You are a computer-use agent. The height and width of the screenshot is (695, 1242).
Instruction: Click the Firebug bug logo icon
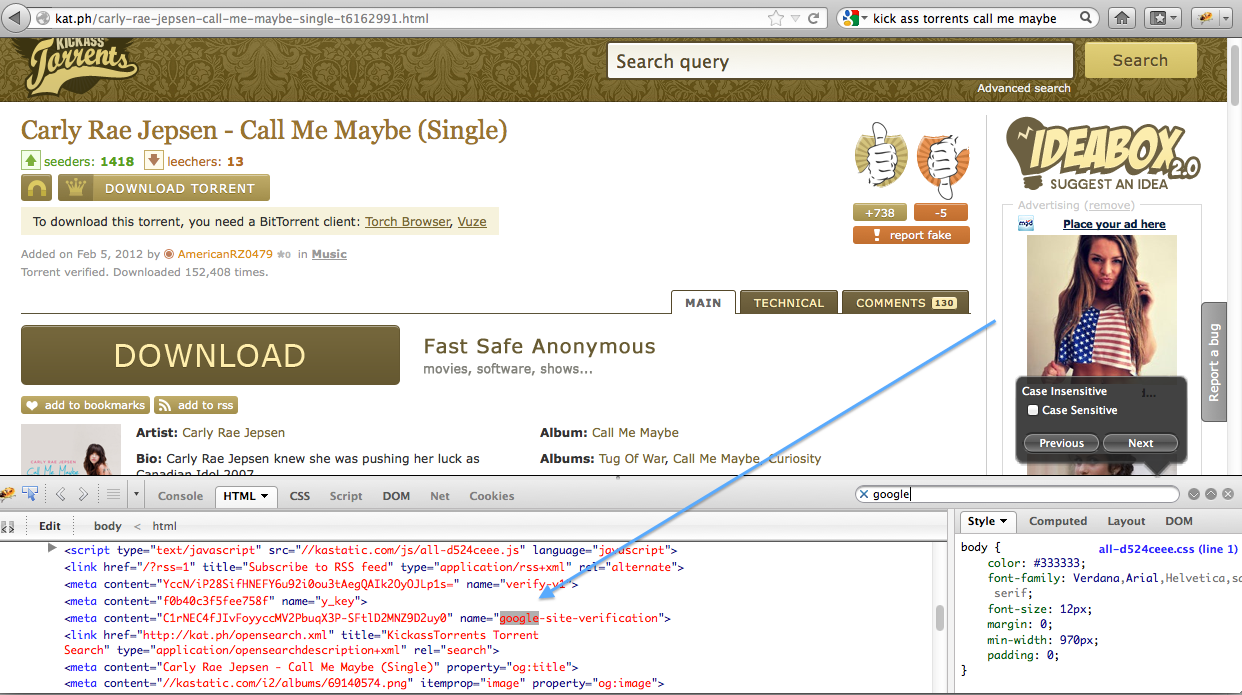pyautogui.click(x=7, y=494)
